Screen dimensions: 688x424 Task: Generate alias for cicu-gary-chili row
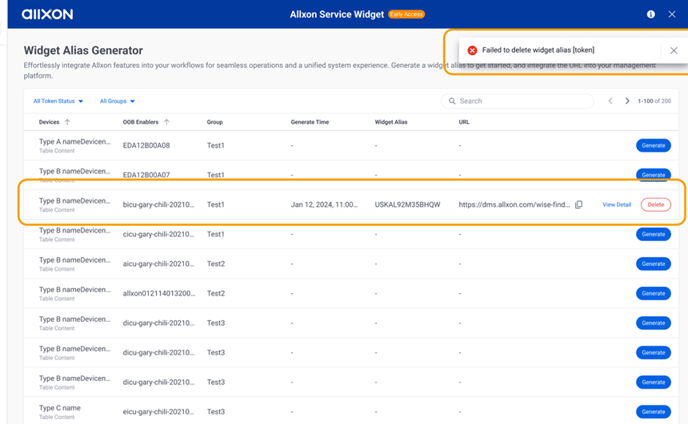coord(653,234)
